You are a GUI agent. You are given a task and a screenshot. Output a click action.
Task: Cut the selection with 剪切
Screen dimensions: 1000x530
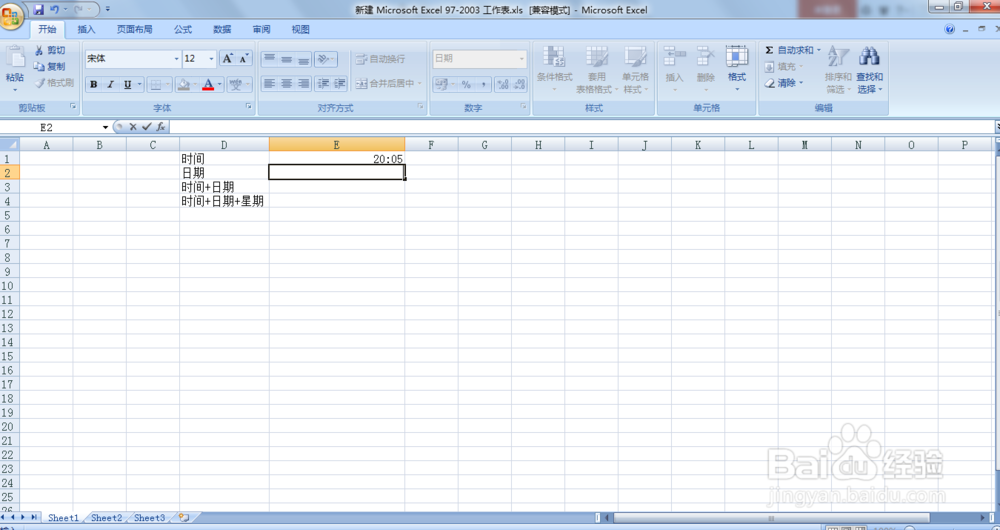[x=49, y=50]
